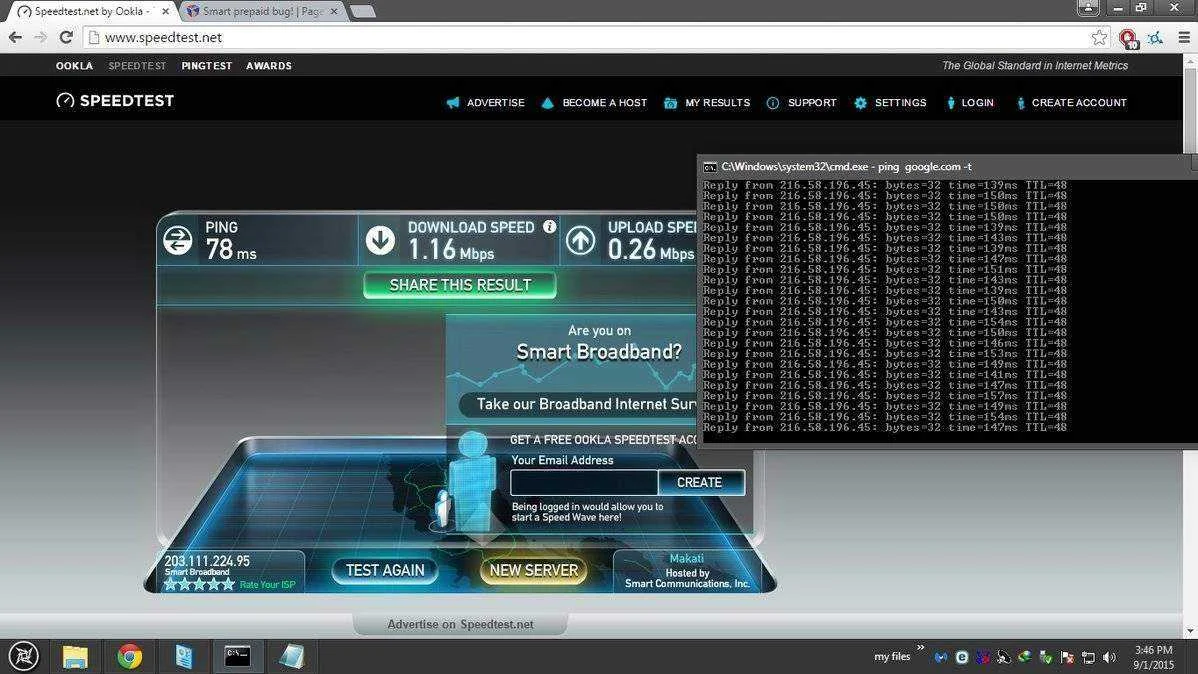
Task: Click the SHARE THIS RESULT button
Action: coord(460,285)
